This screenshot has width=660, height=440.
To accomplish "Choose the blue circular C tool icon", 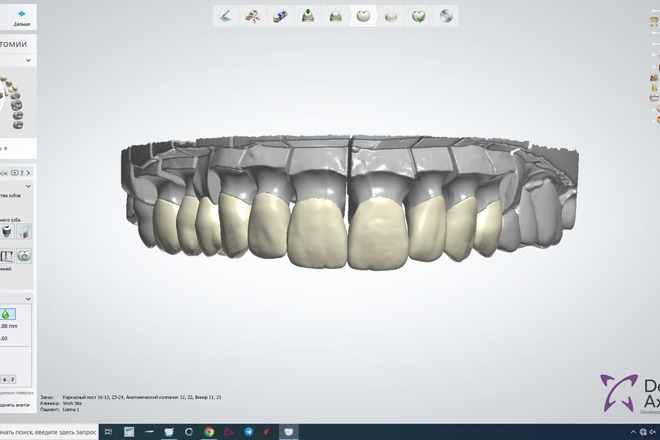I will pos(24,256).
